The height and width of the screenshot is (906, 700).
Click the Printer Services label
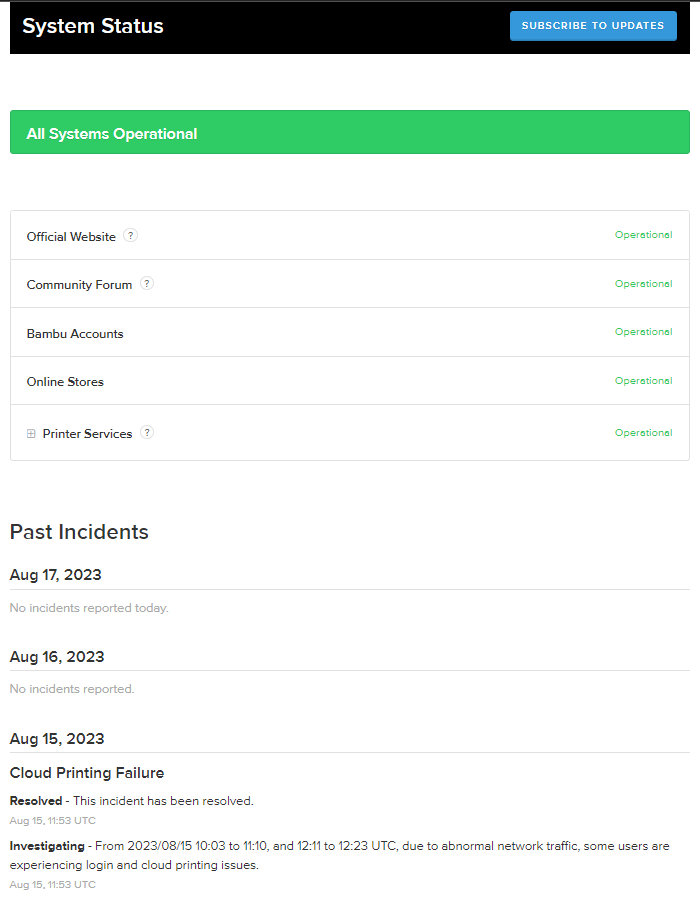coord(87,434)
